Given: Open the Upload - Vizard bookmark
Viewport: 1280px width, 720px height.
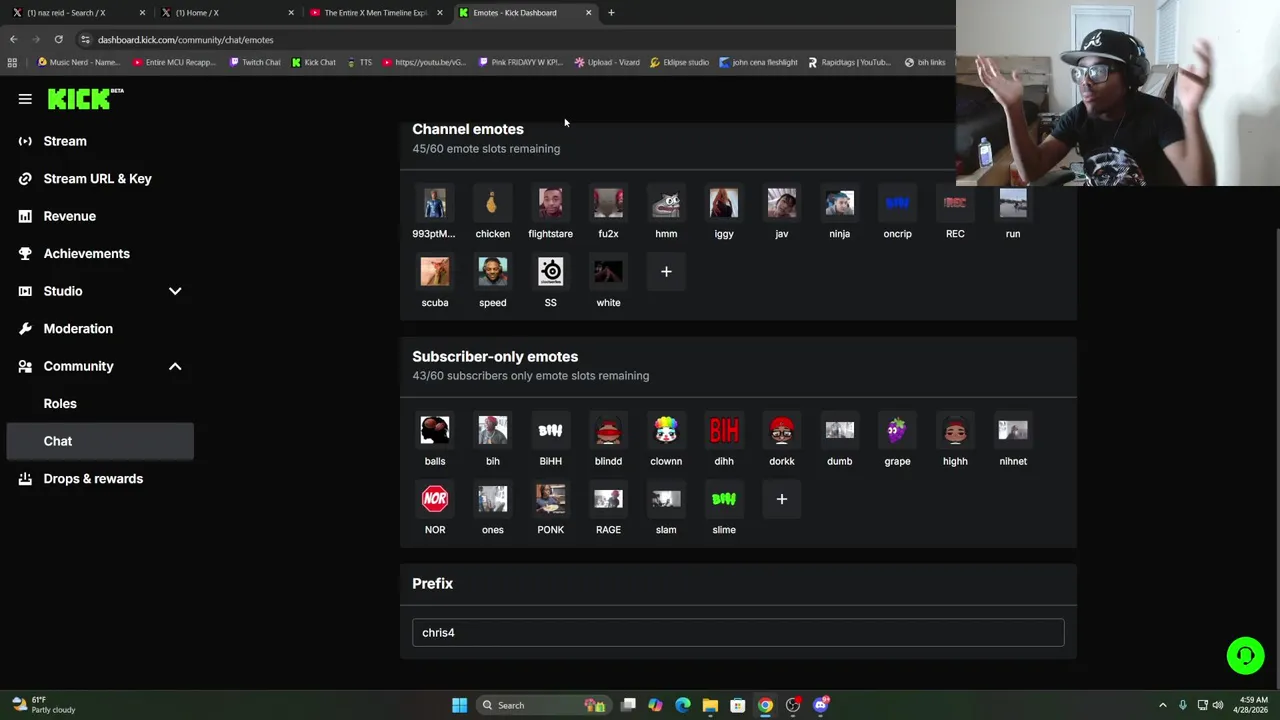Looking at the screenshot, I should 608,62.
